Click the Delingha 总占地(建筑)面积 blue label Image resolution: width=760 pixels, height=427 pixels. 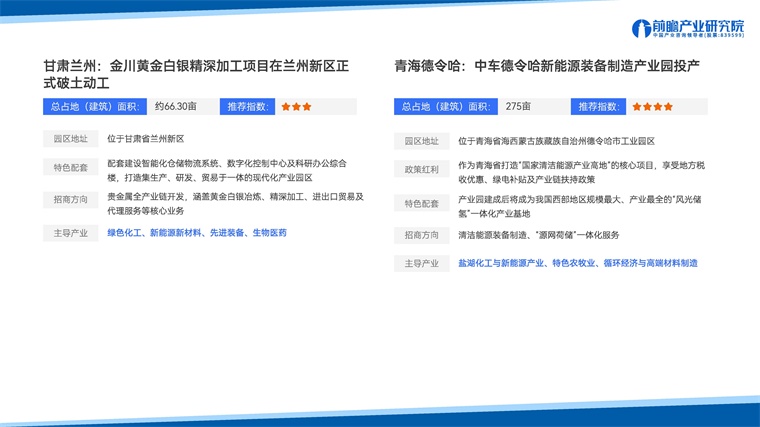(446, 107)
